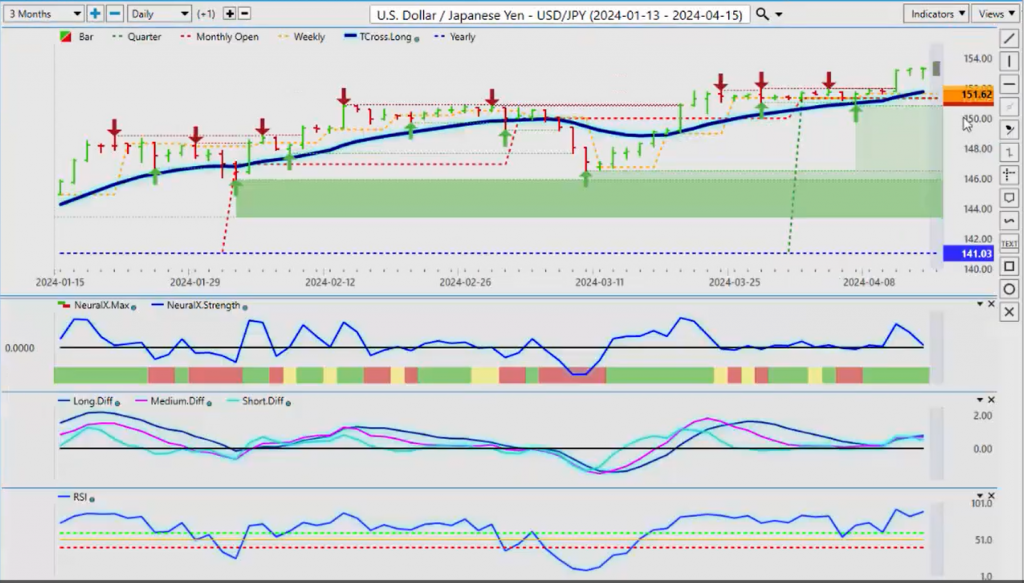Select the horizontal line drawing tool
Image resolution: width=1024 pixels, height=583 pixels.
point(1009,84)
